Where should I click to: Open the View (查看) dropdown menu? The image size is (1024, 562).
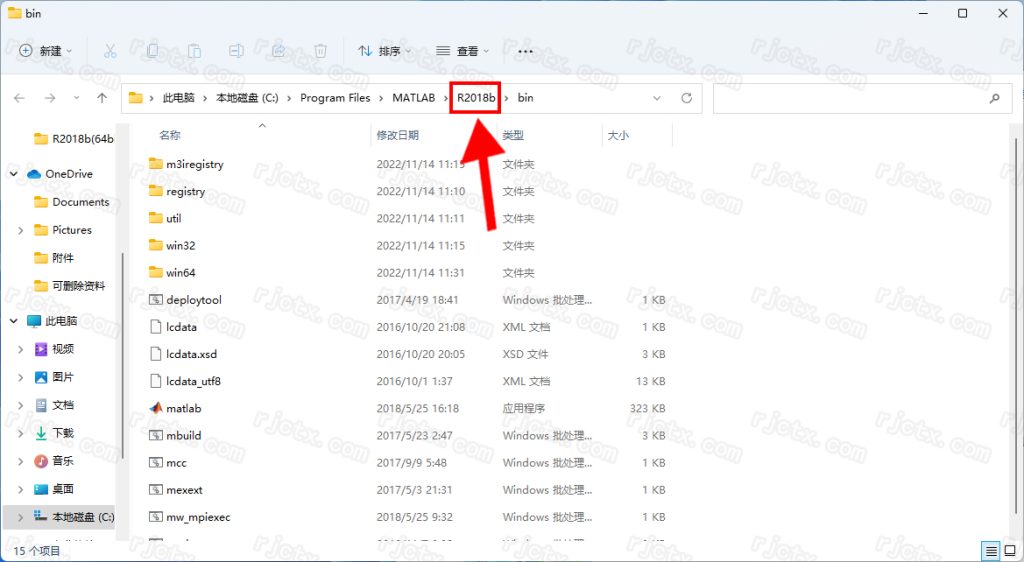coord(462,50)
